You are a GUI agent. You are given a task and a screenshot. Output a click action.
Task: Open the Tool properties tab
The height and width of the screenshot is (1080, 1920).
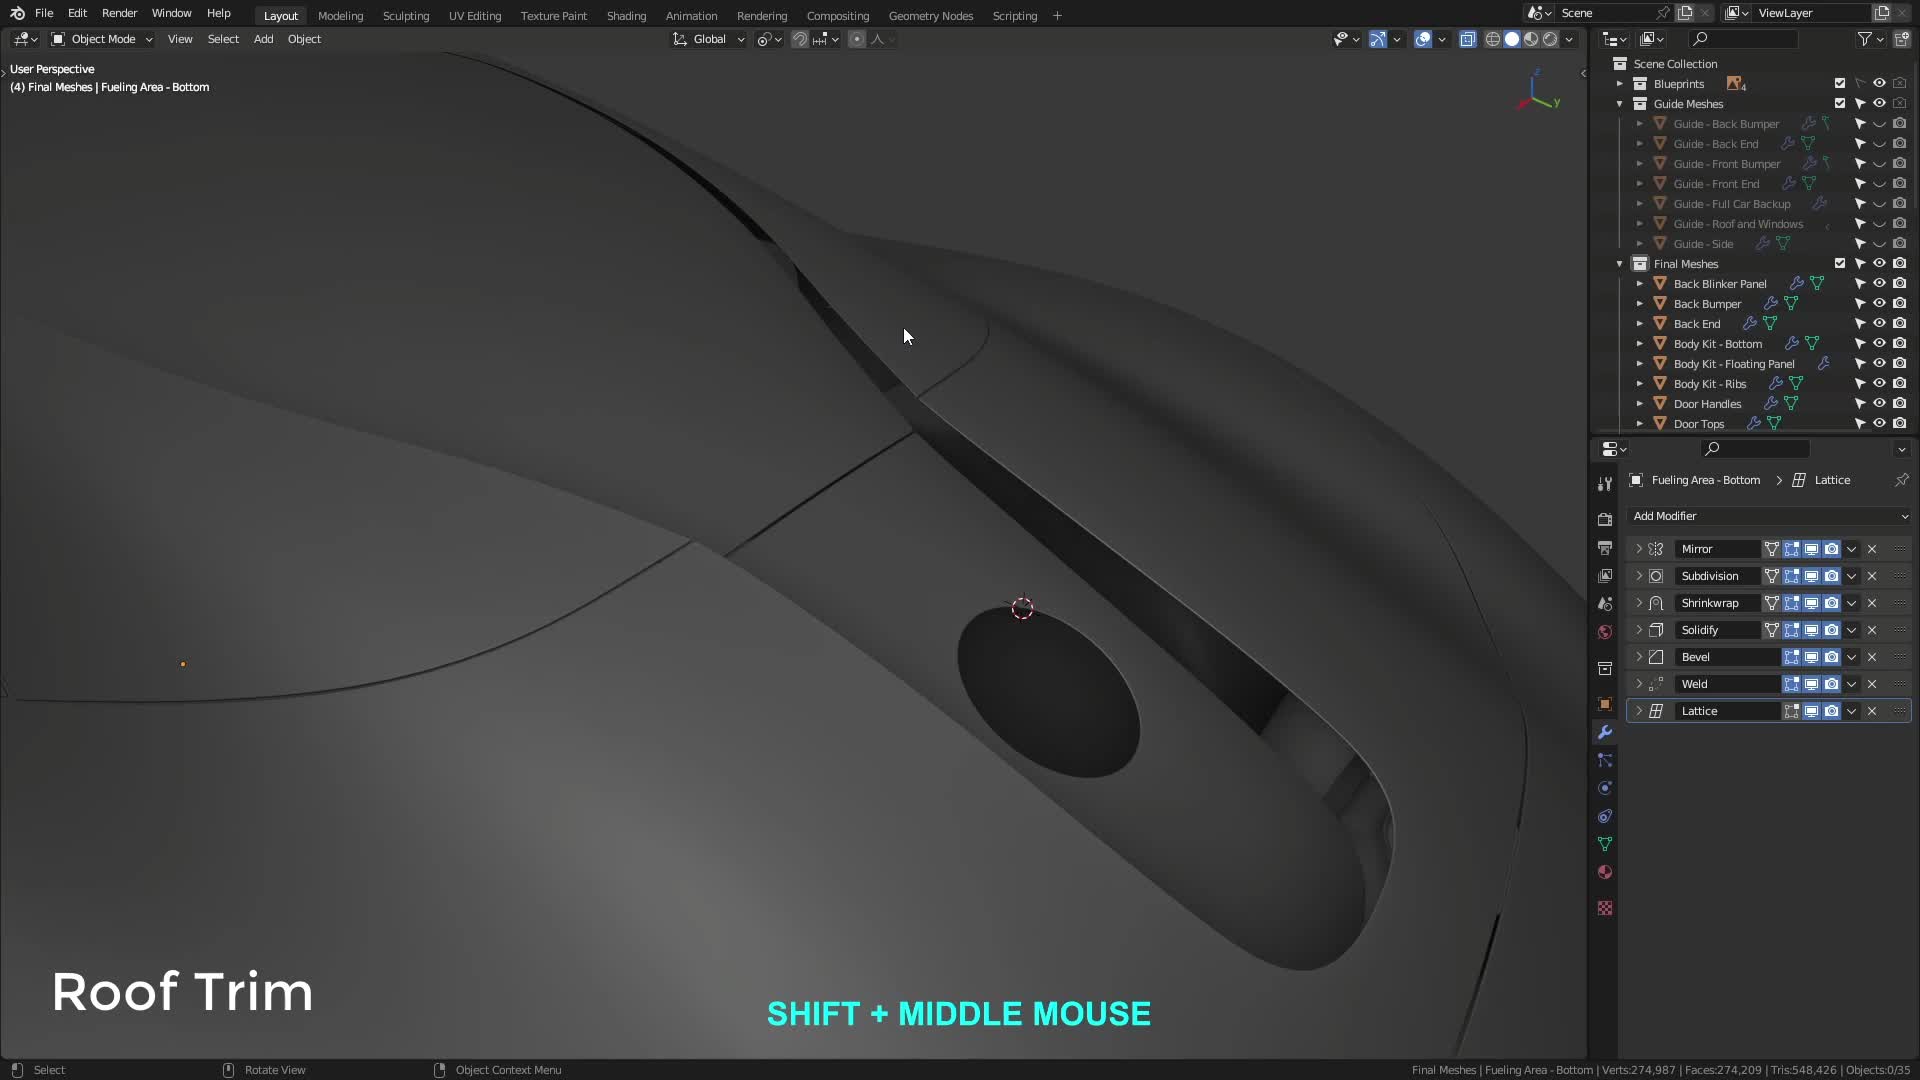click(x=1605, y=484)
